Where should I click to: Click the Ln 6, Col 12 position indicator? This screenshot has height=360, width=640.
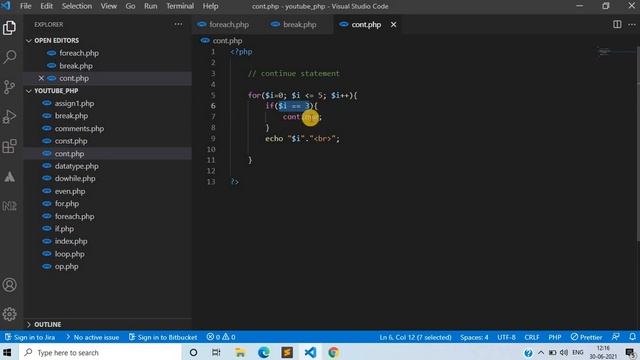pos(415,337)
